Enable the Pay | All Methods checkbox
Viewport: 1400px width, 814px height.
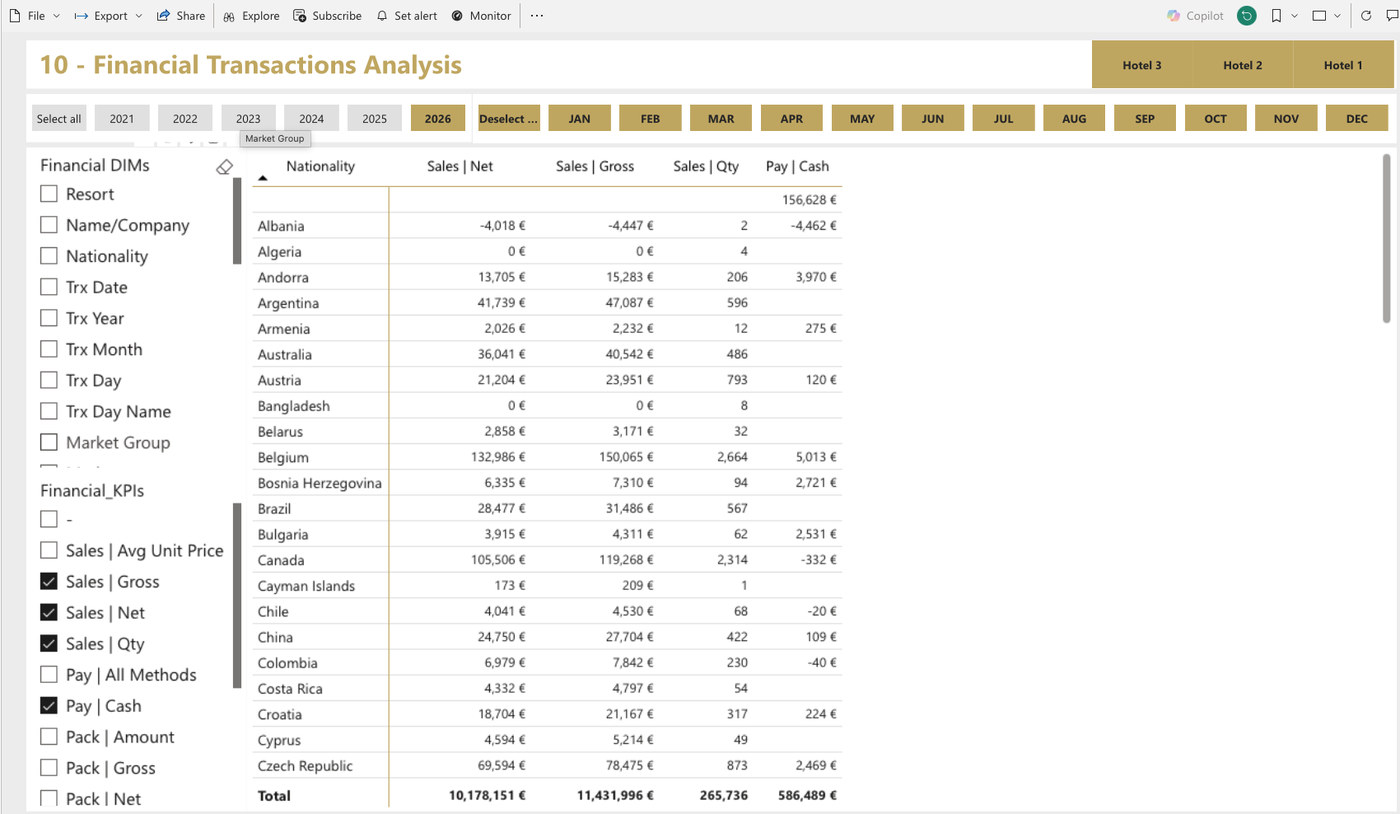coord(48,674)
